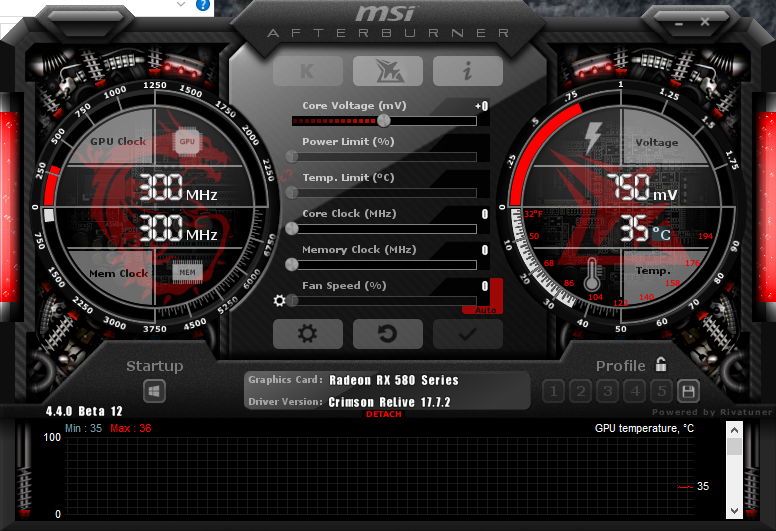The width and height of the screenshot is (776, 531).
Task: Click the Temp. Limit slider handle
Action: [292, 193]
